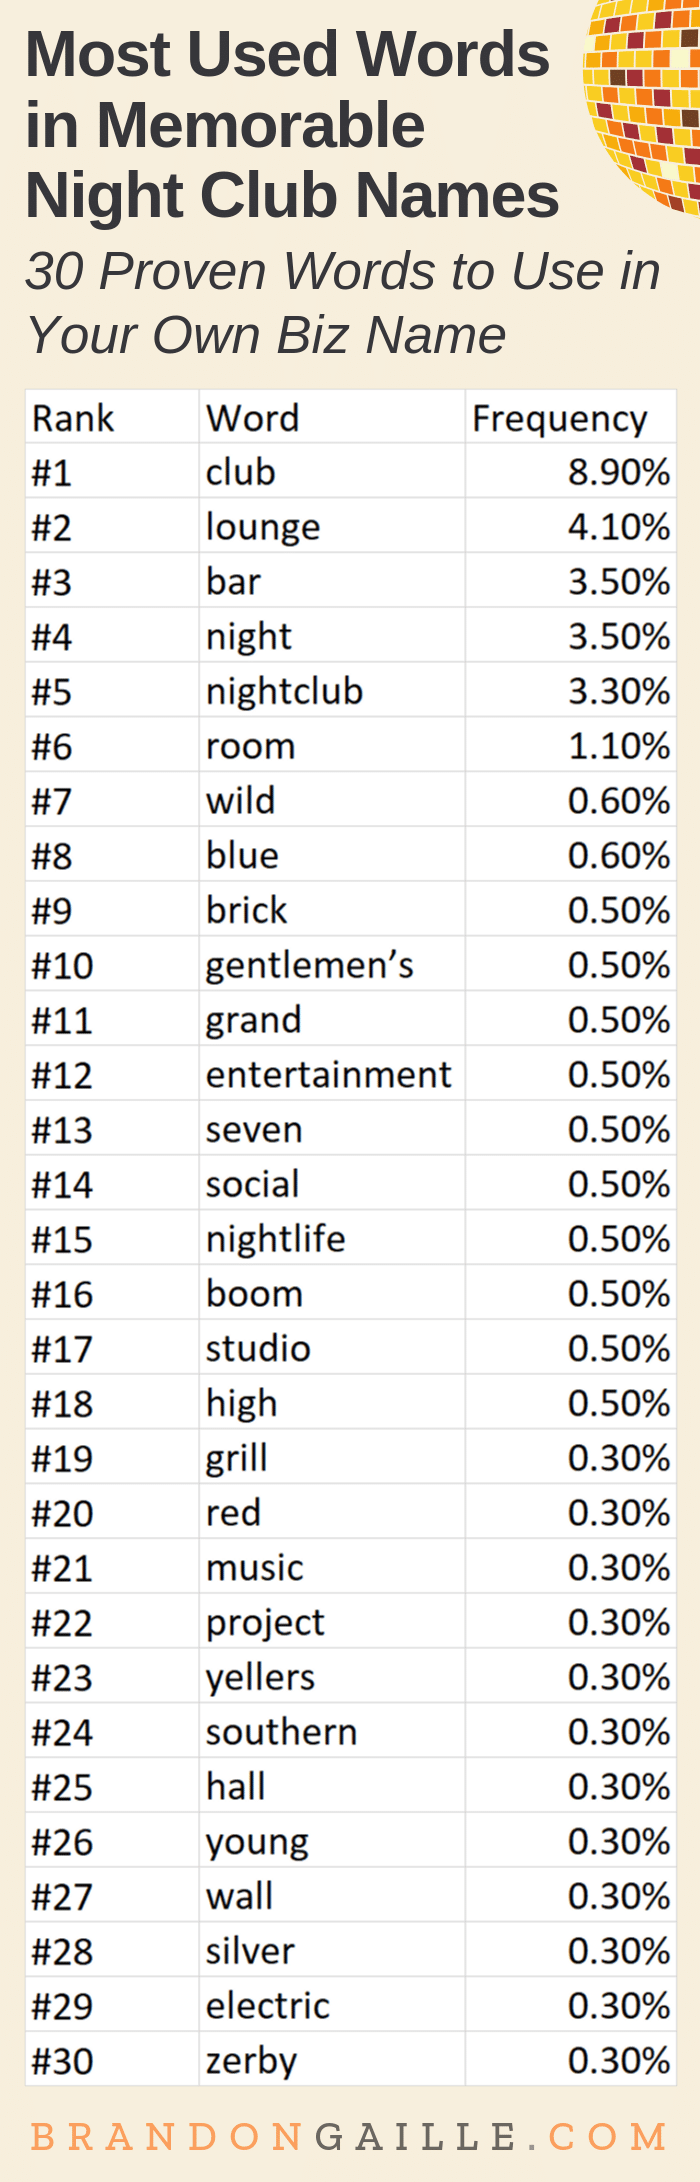
Task: Click the Frequency column header
Action: point(559,418)
